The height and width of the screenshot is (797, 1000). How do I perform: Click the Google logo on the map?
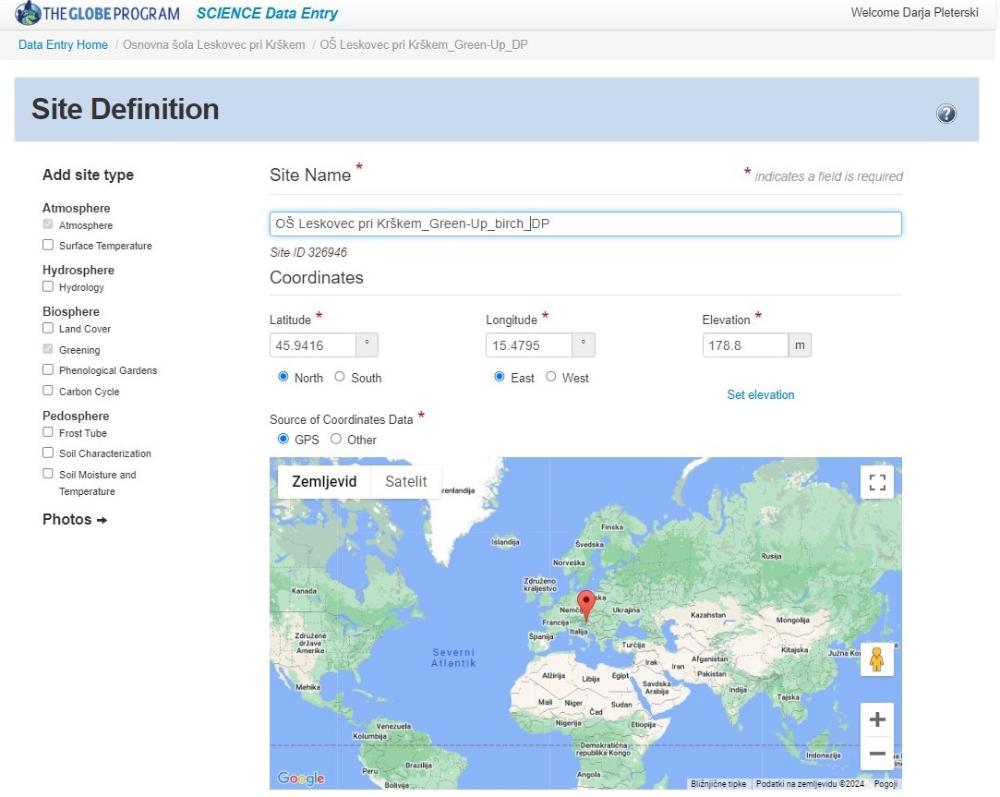click(301, 778)
